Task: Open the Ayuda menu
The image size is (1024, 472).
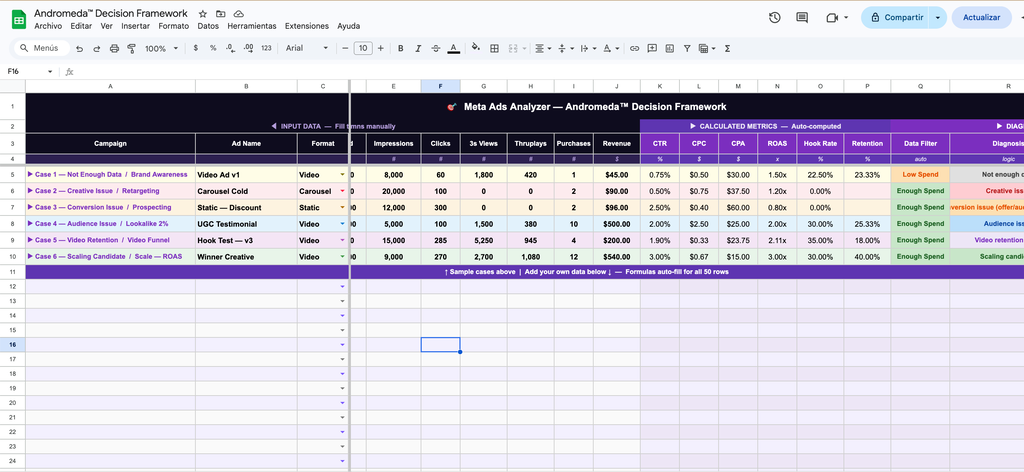Action: 348,26
